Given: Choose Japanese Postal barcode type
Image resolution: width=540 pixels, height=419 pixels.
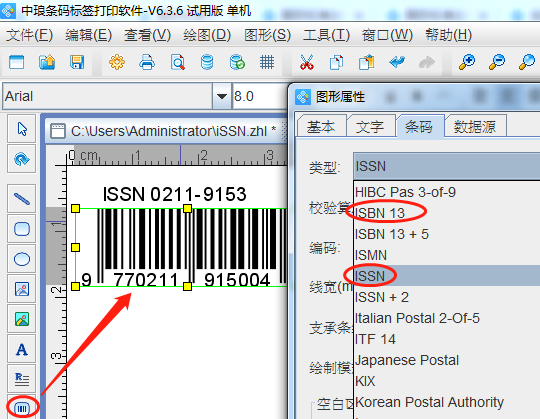Looking at the screenshot, I should 447,360.
